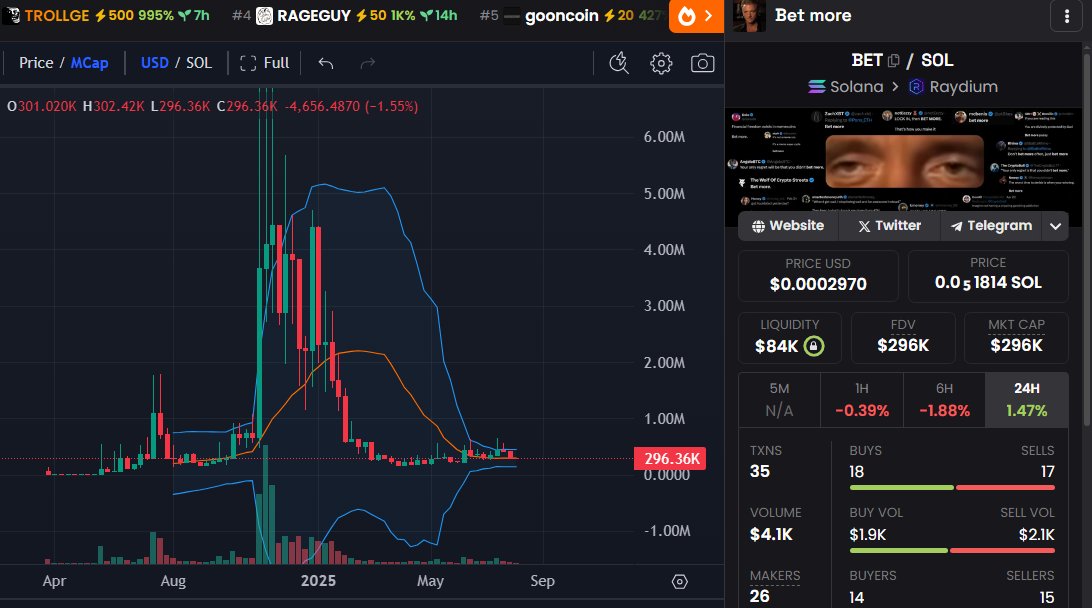The image size is (1092, 608).
Task: Click the BUYERS count 14
Action: point(857,598)
